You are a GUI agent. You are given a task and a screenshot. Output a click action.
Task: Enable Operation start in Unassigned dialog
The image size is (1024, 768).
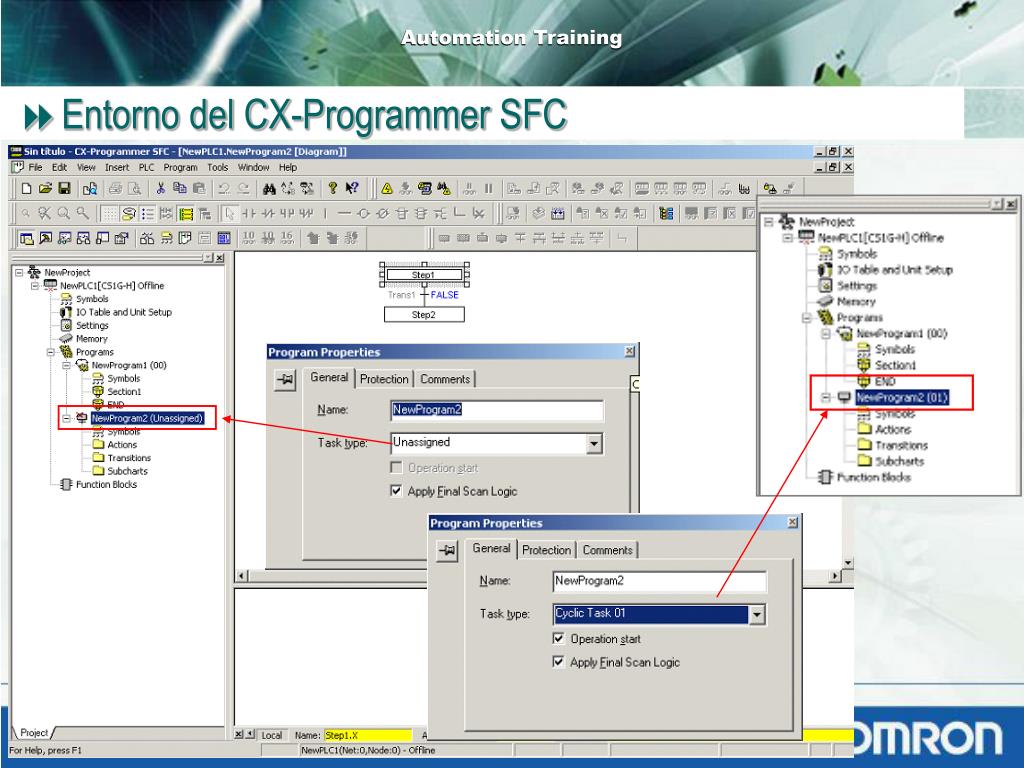(396, 468)
